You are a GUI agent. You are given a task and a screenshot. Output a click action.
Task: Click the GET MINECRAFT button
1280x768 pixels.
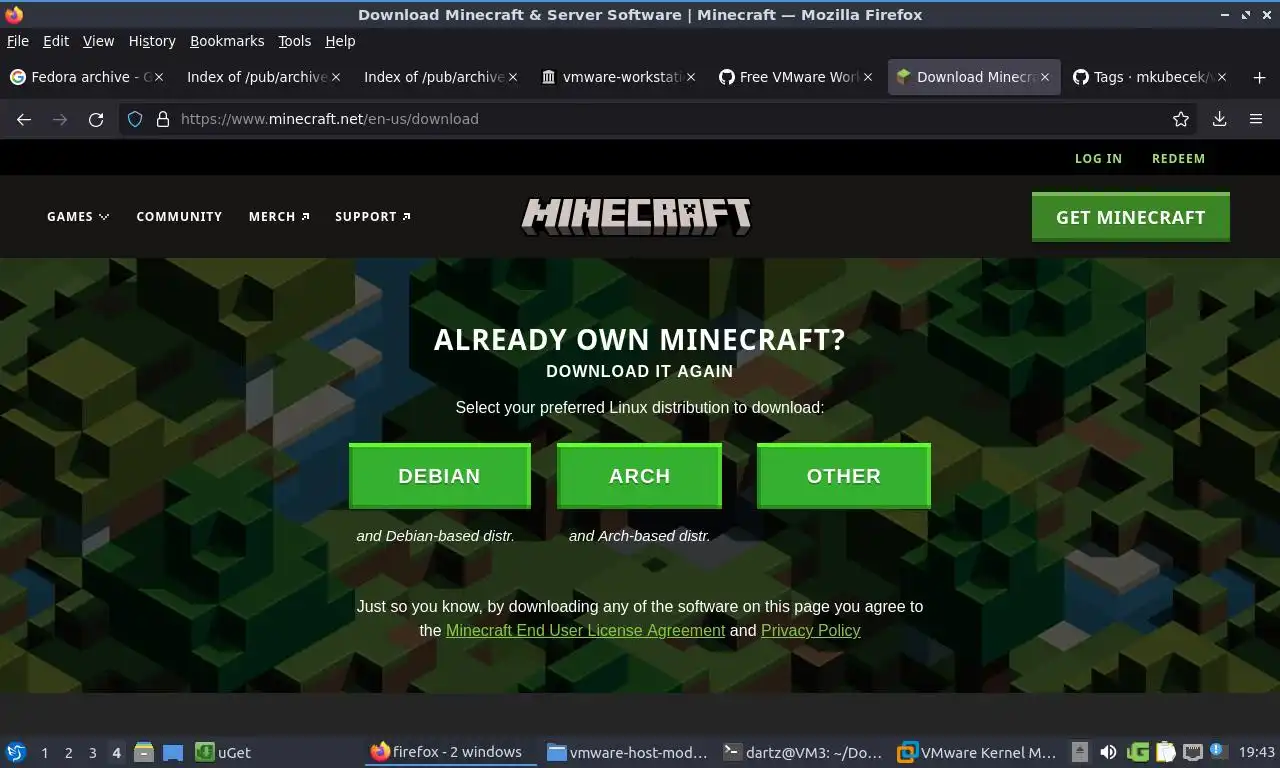coord(1130,217)
